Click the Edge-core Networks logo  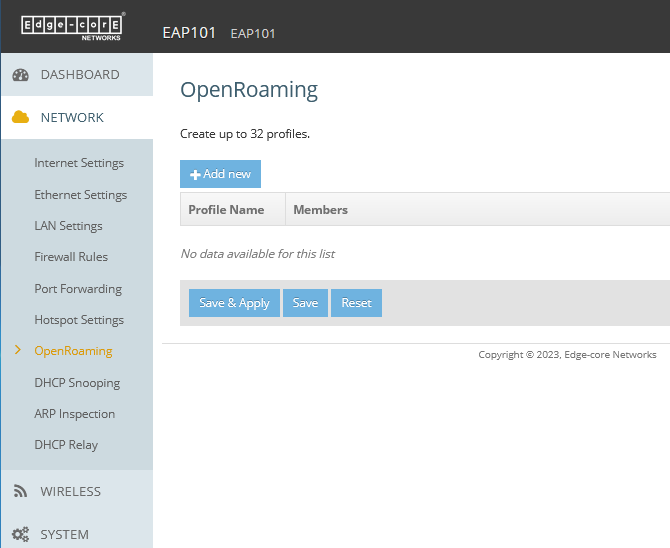[x=73, y=27]
